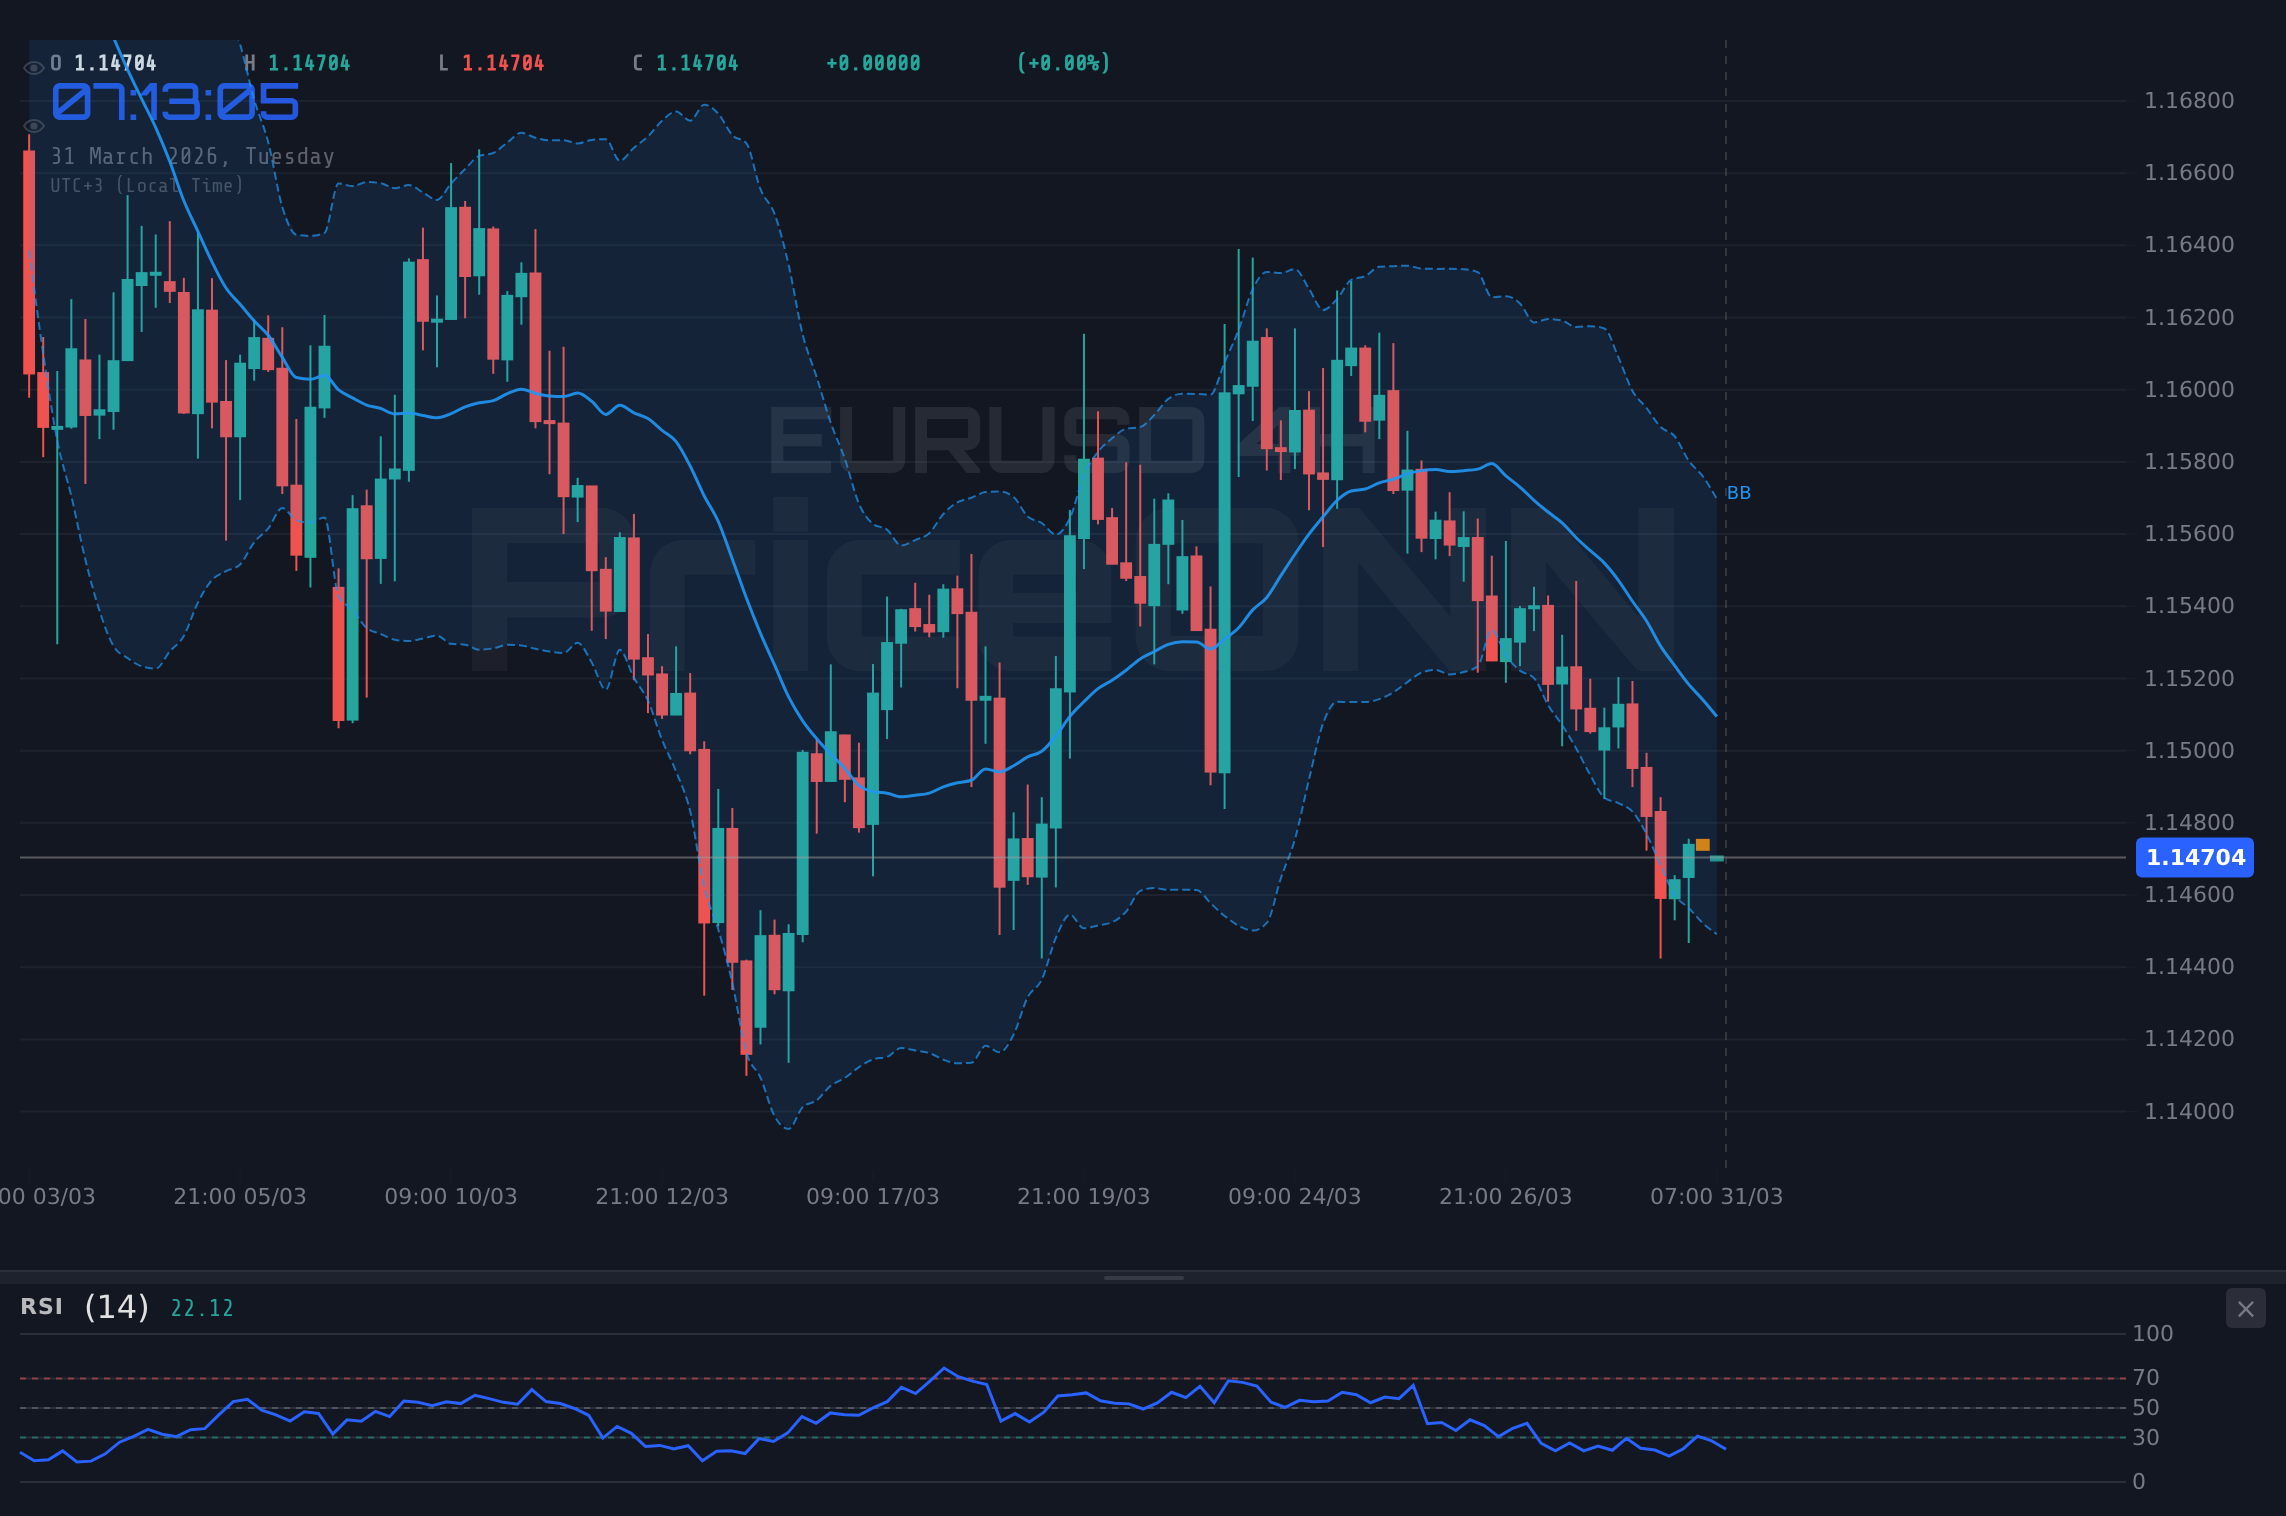Click the date text 31 March 2026, Tuesday
2286x1516 pixels.
click(x=192, y=156)
